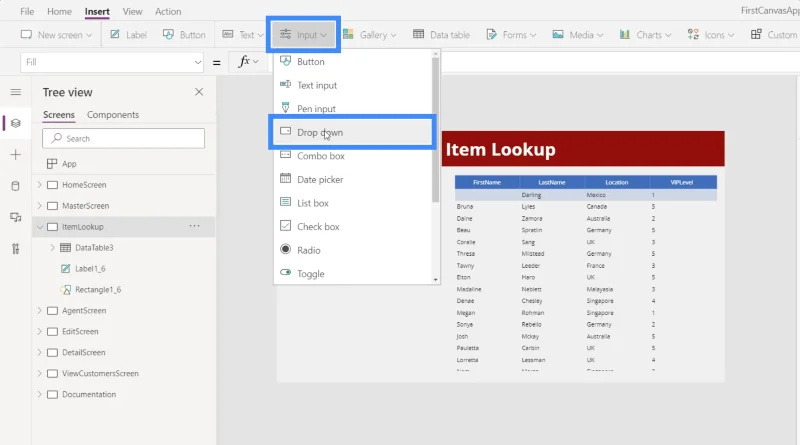
Task: Switch to the View ribbon tab
Action: [132, 11]
